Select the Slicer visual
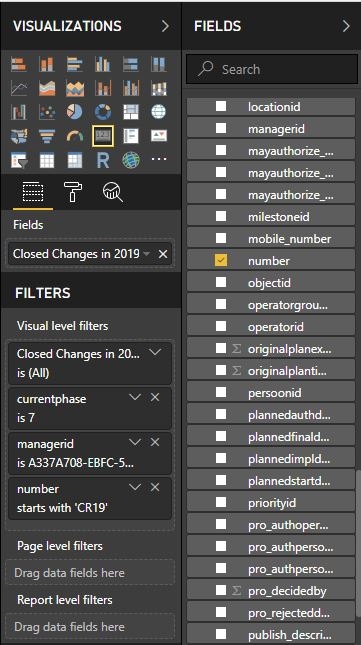The image size is (361, 645). click(19, 160)
